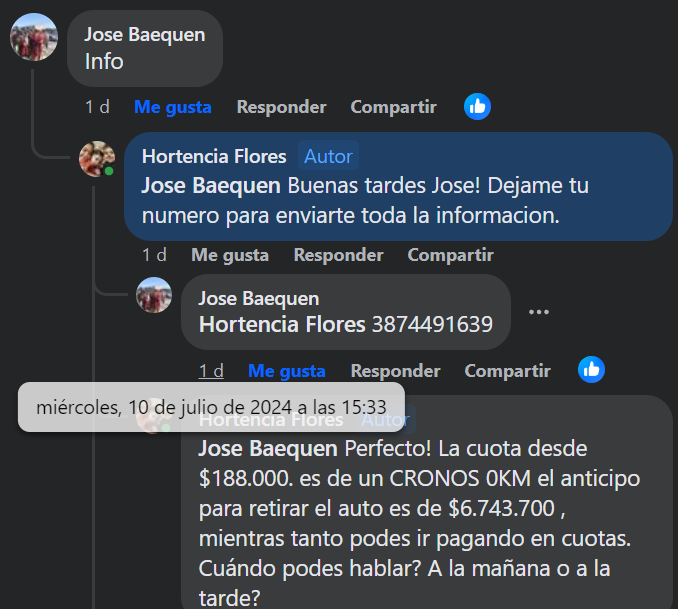Viewport: 678px width, 609px height.
Task: Open Jose Baequen's profile picture on Info comment
Action: tap(34, 37)
